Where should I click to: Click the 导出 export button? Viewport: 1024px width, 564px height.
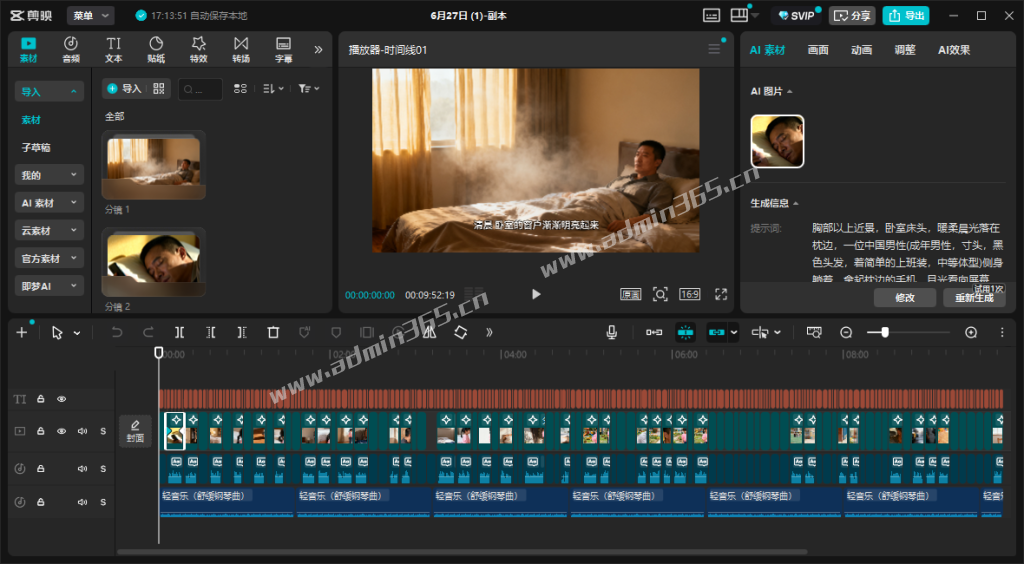click(x=906, y=16)
